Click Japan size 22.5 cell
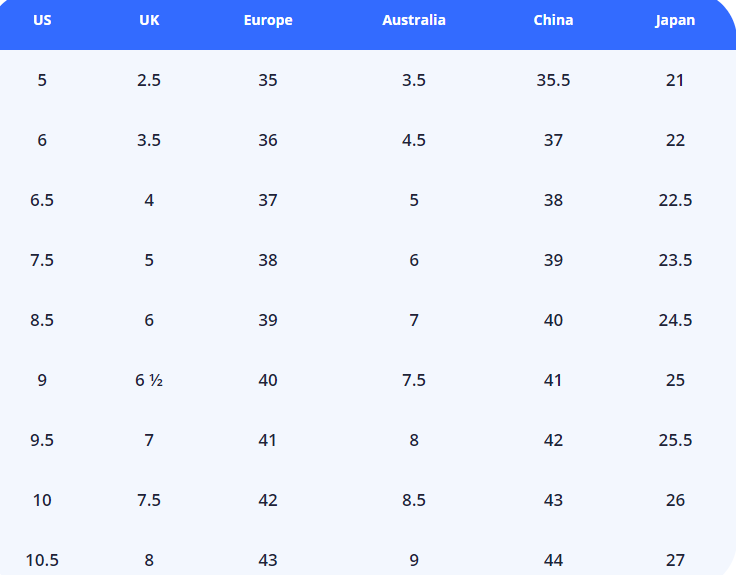The width and height of the screenshot is (736, 575). [x=675, y=200]
